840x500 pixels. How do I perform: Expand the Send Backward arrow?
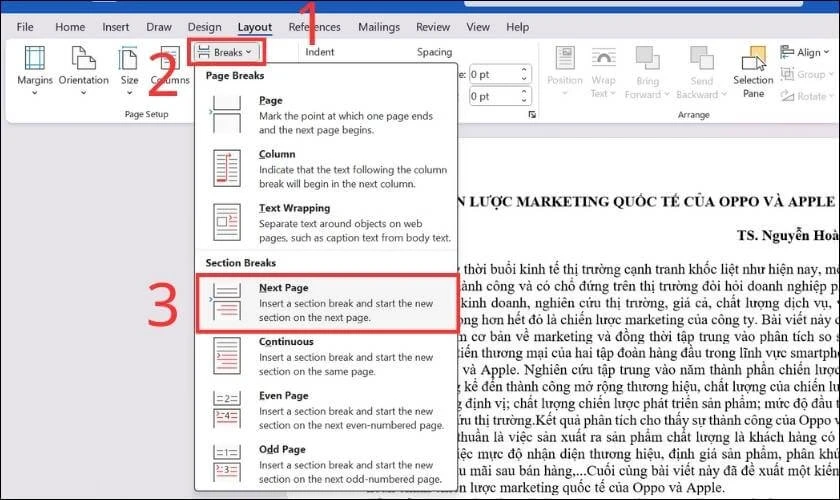click(724, 94)
